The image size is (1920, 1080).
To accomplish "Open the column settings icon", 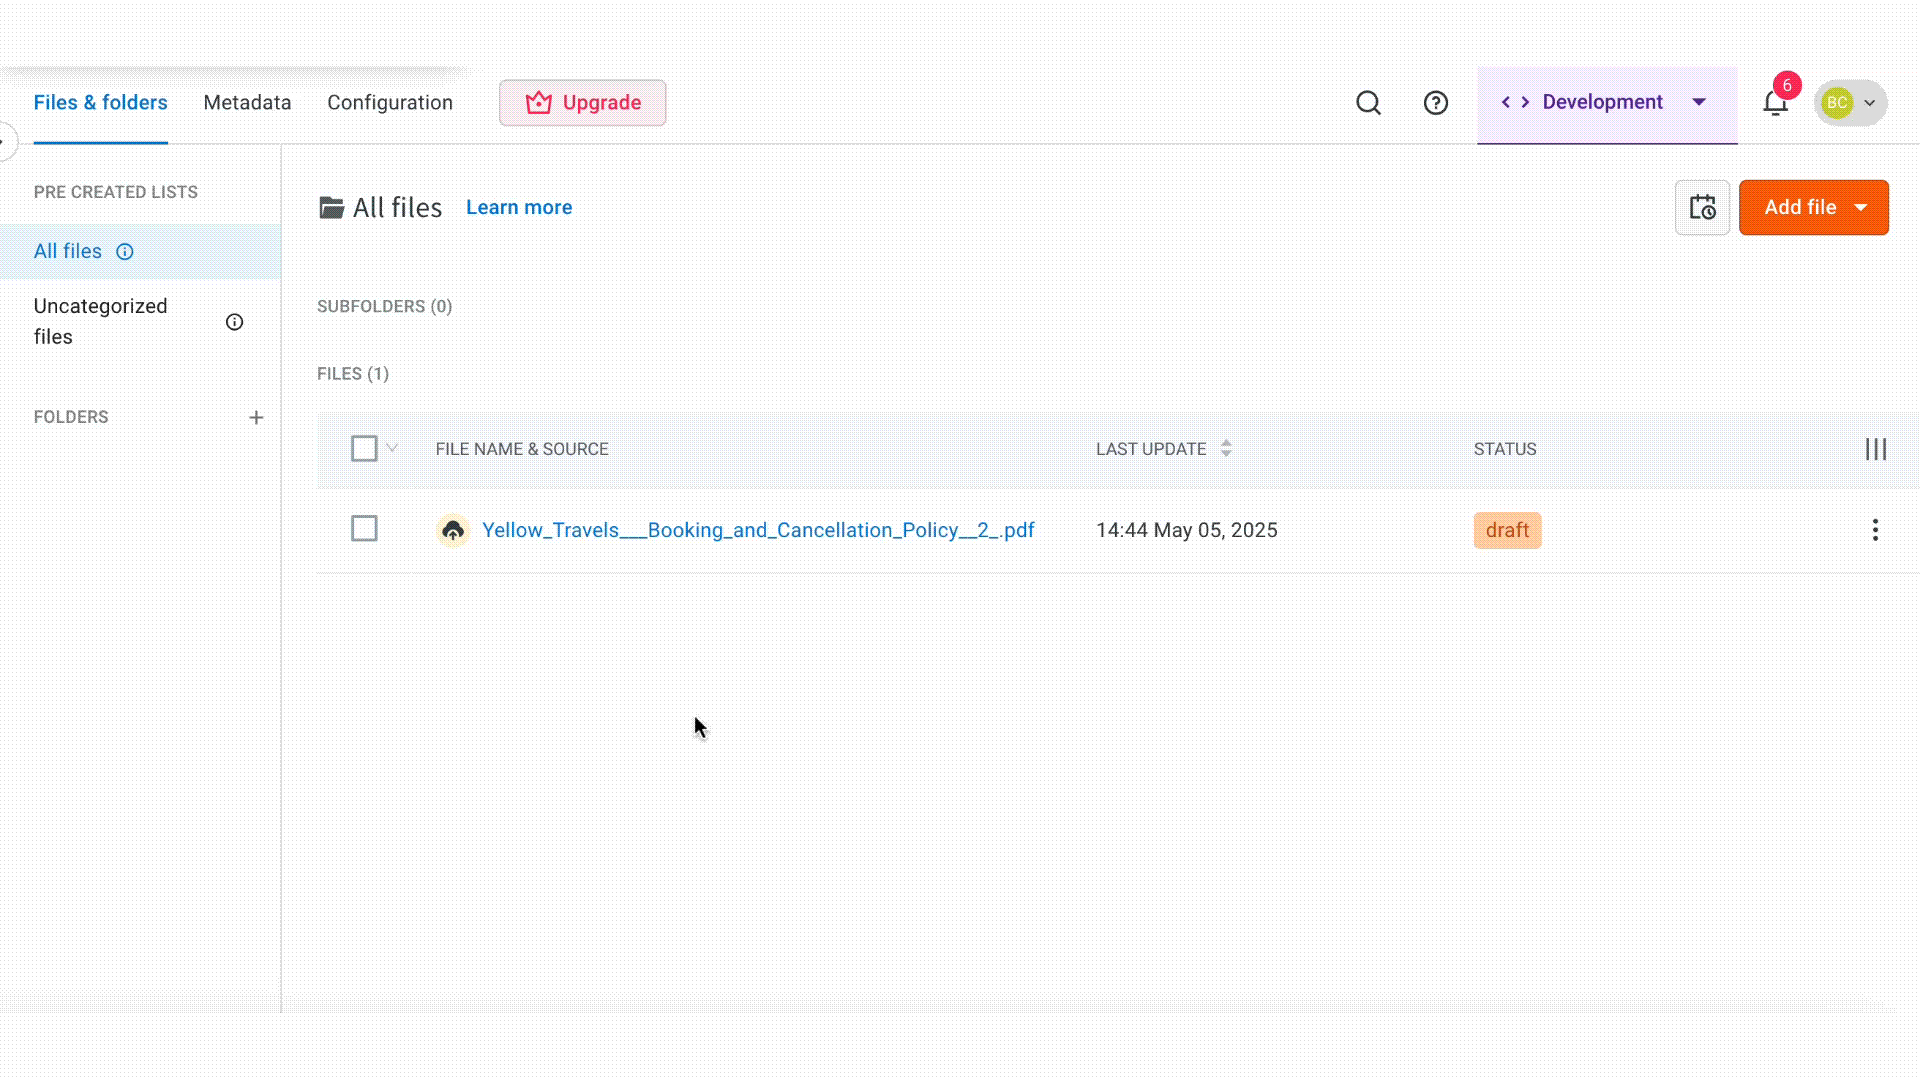I will click(x=1875, y=449).
